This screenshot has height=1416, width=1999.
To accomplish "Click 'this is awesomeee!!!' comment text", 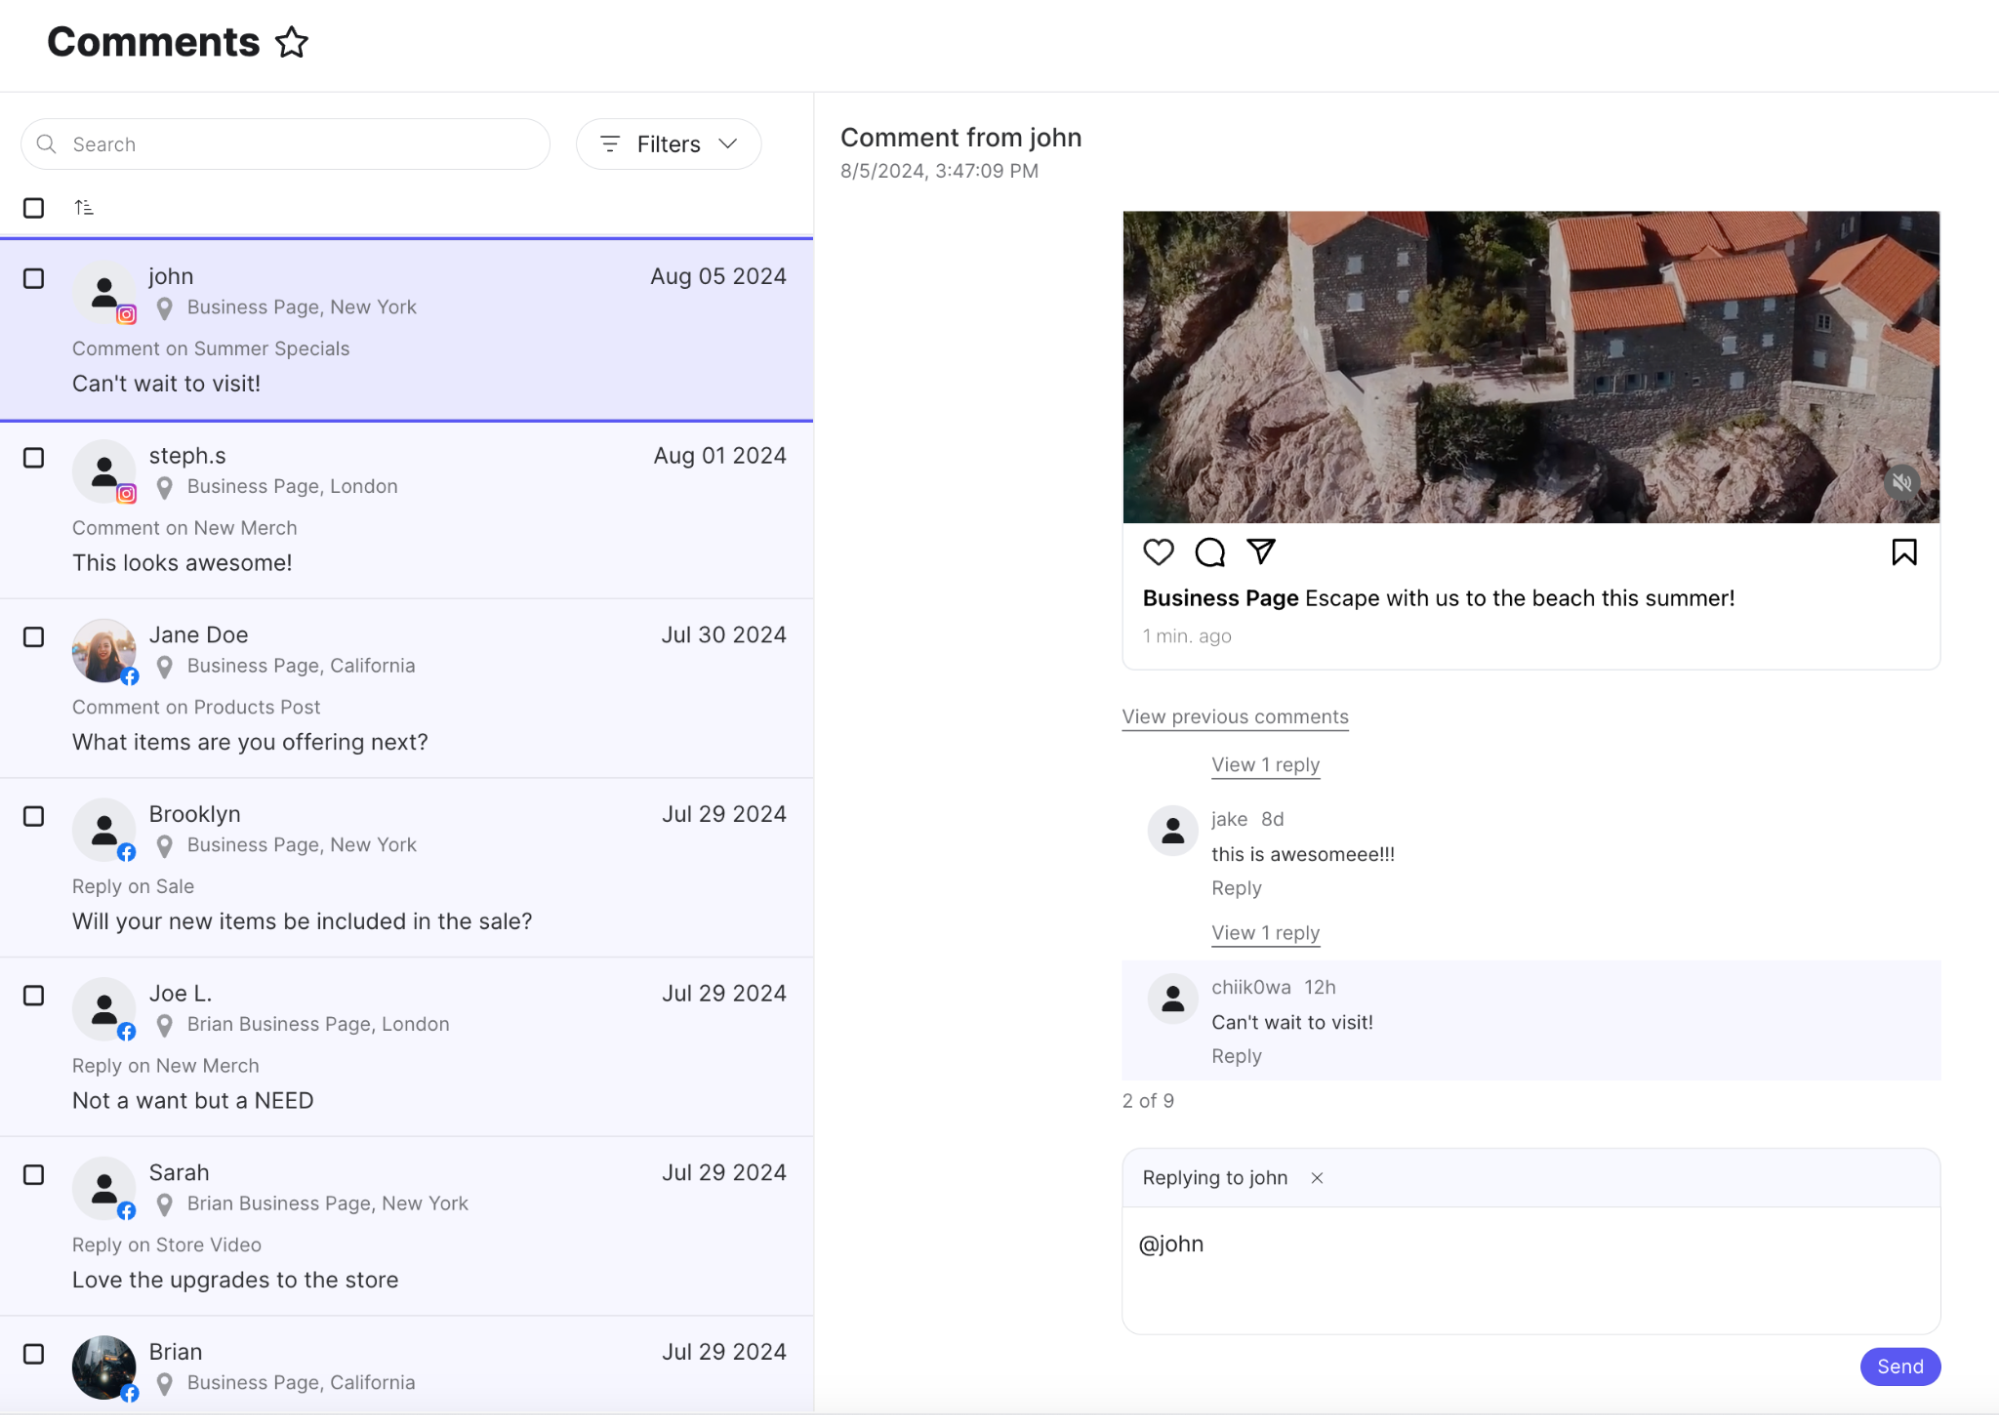I will pyautogui.click(x=1303, y=854).
